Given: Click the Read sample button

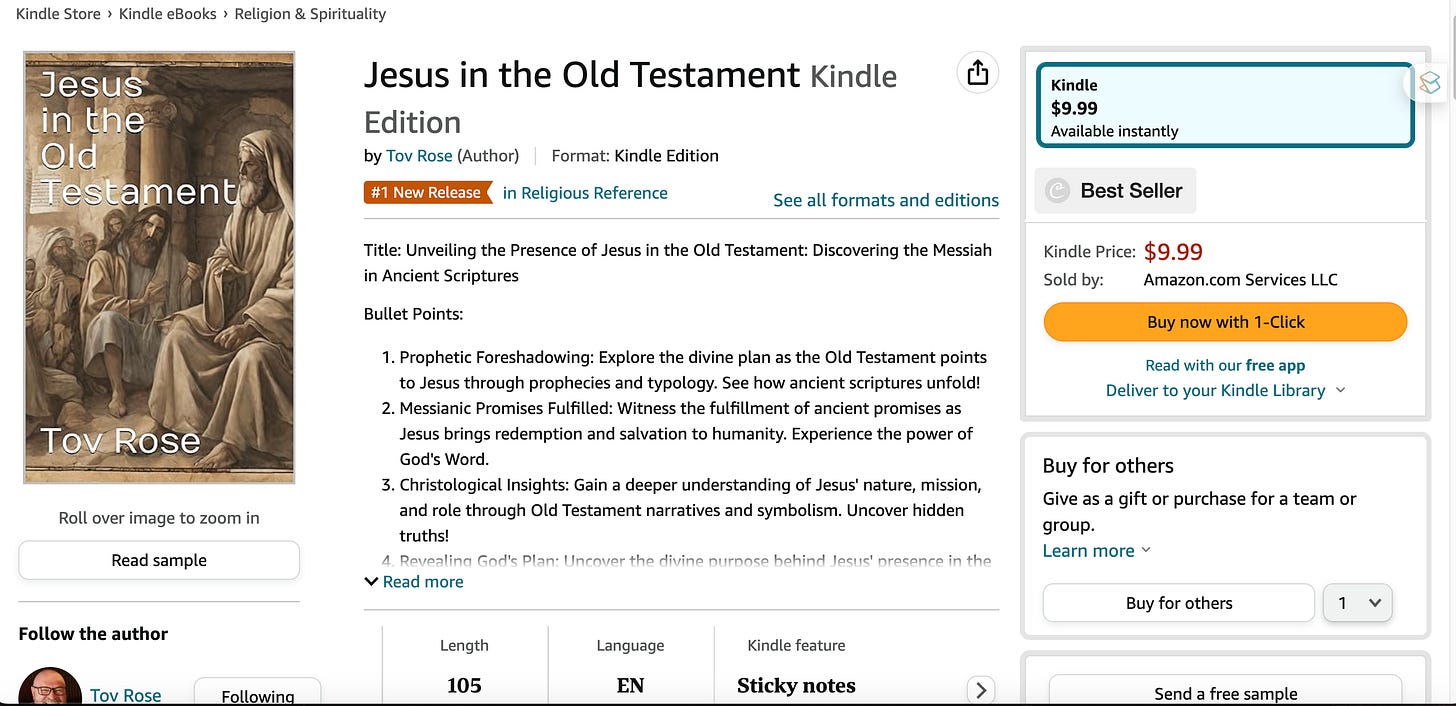Looking at the screenshot, I should pos(159,560).
